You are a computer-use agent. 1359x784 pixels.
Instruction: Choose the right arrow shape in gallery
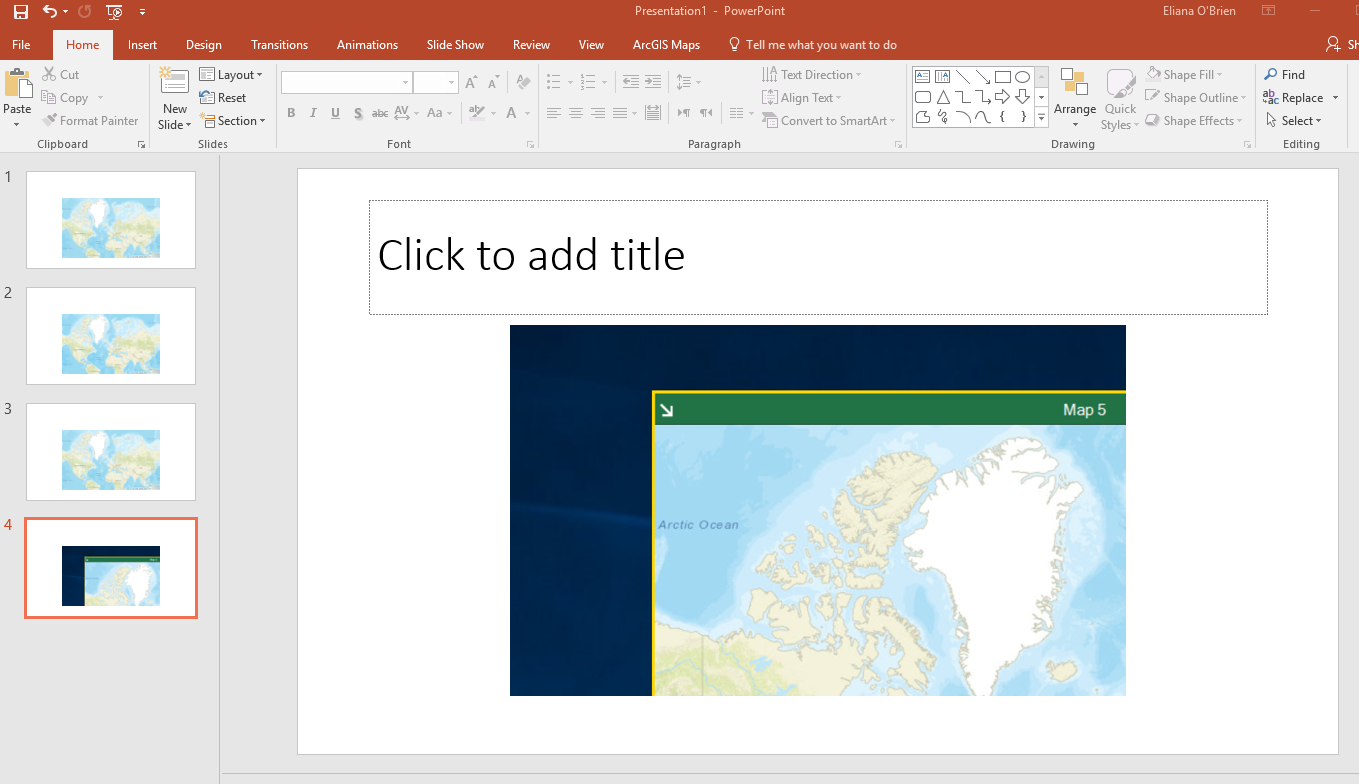click(1002, 97)
